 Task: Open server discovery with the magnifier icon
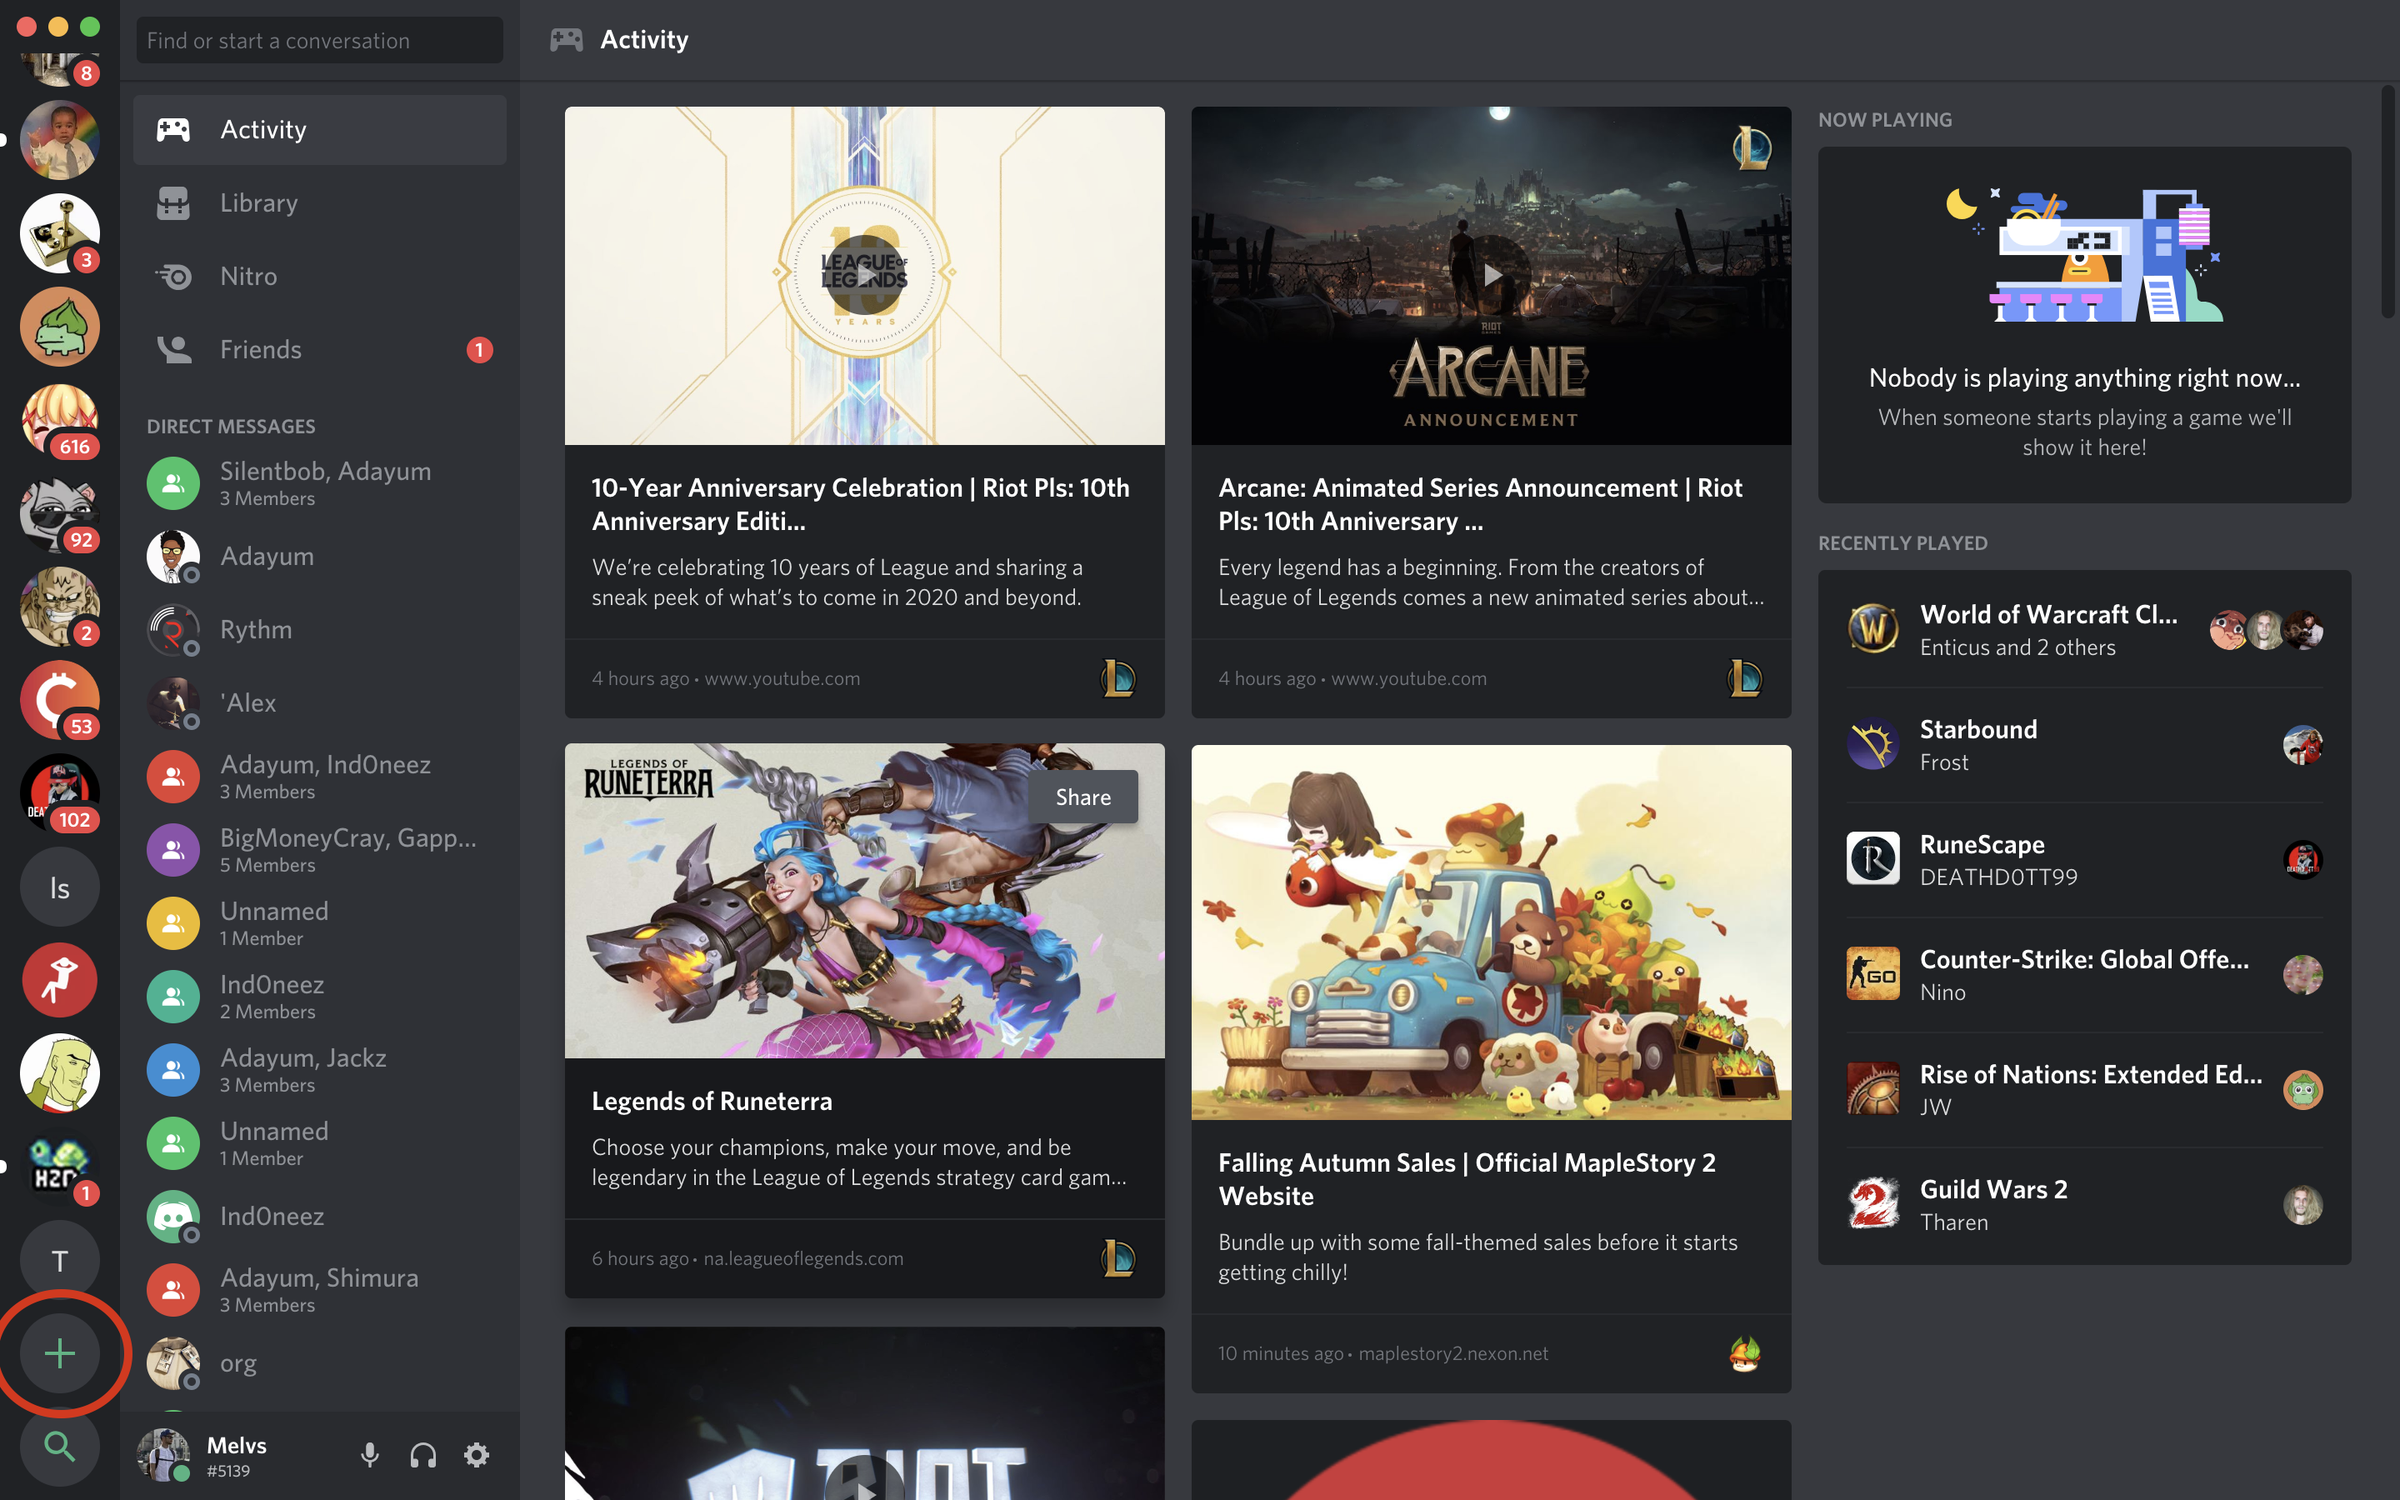[59, 1449]
